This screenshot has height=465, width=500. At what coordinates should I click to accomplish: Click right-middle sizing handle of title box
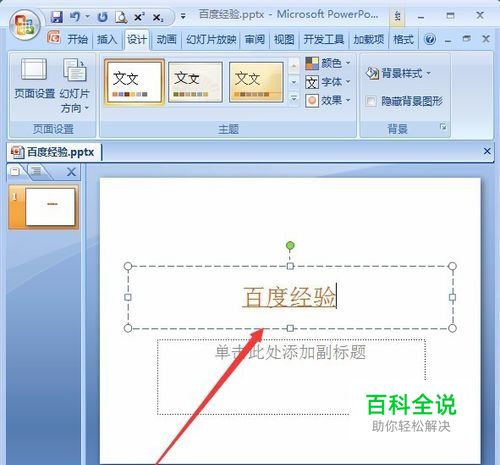tap(452, 297)
